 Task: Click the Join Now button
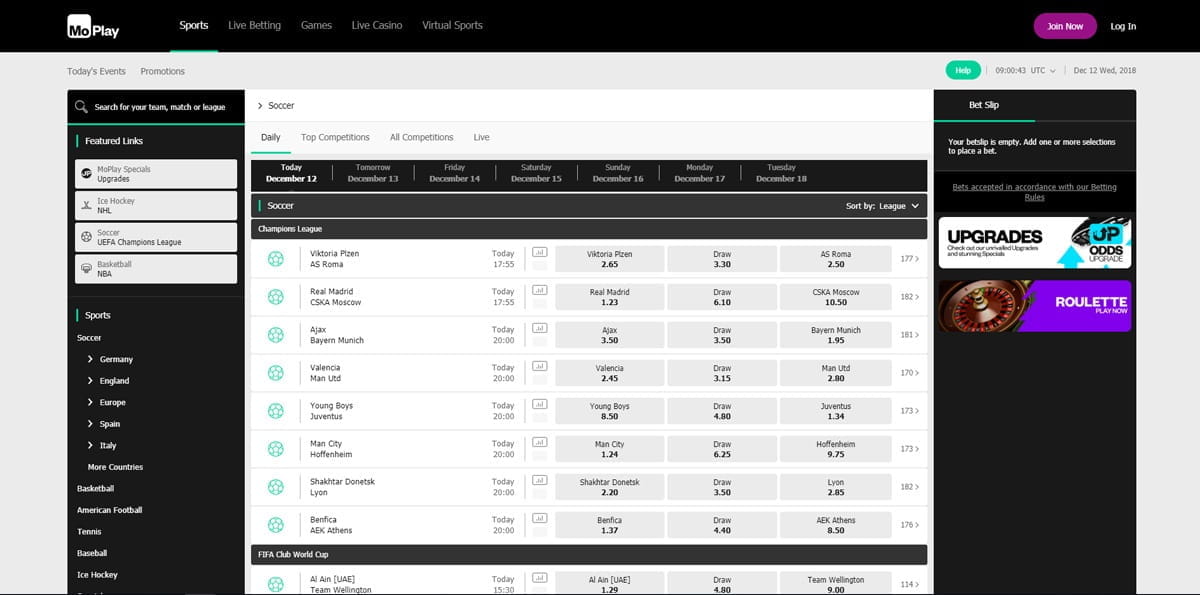coord(1065,26)
